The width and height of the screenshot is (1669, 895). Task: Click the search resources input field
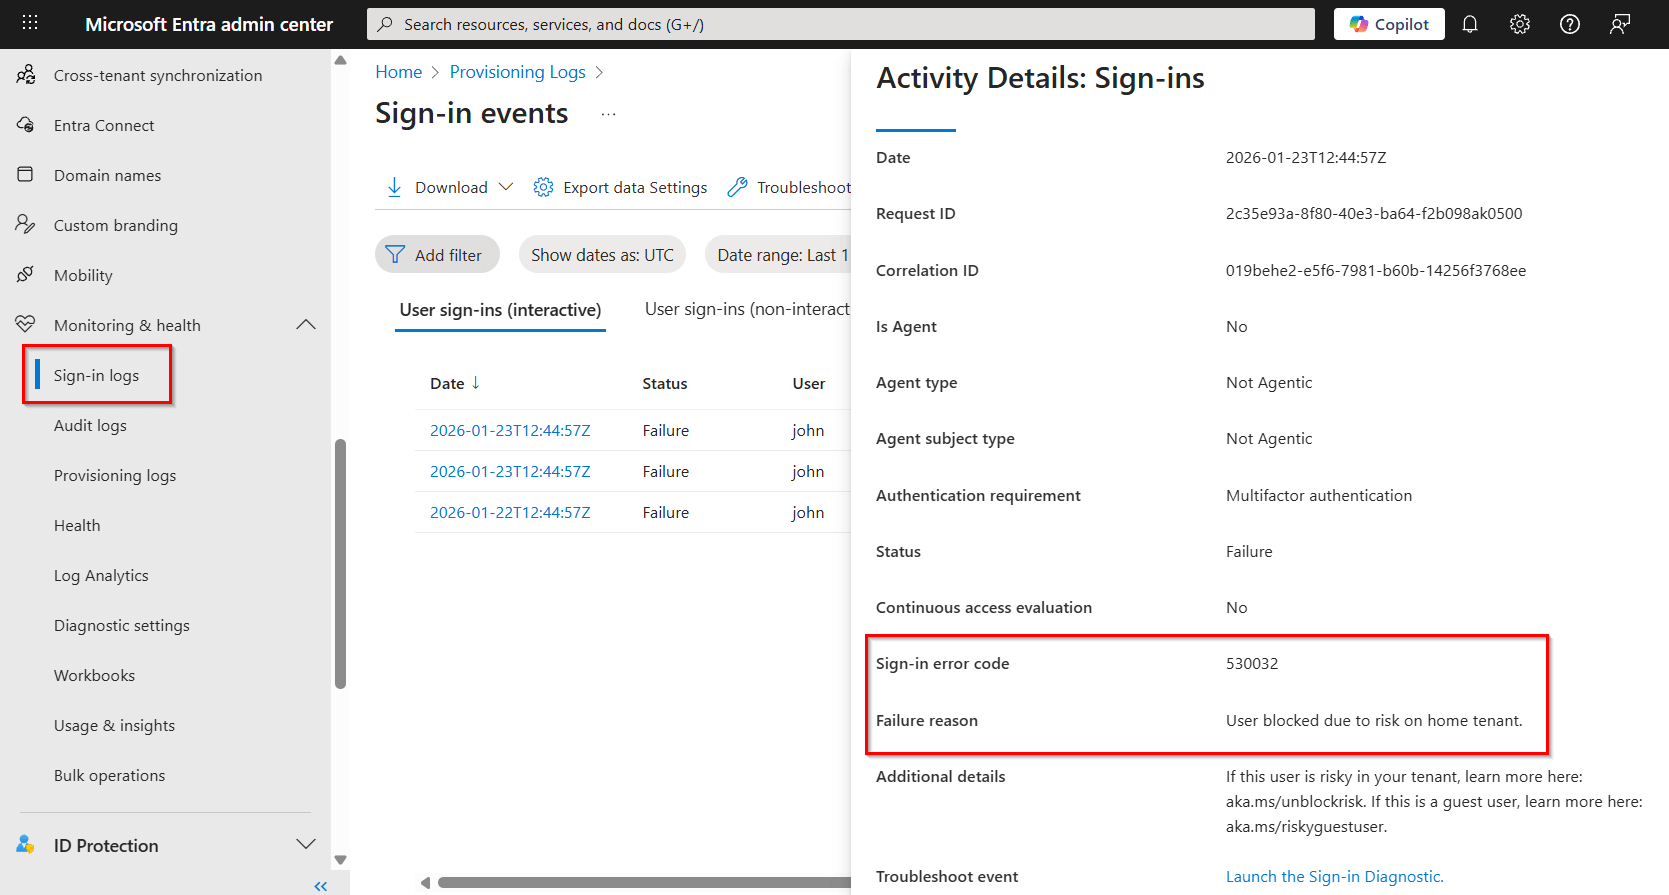[x=840, y=24]
